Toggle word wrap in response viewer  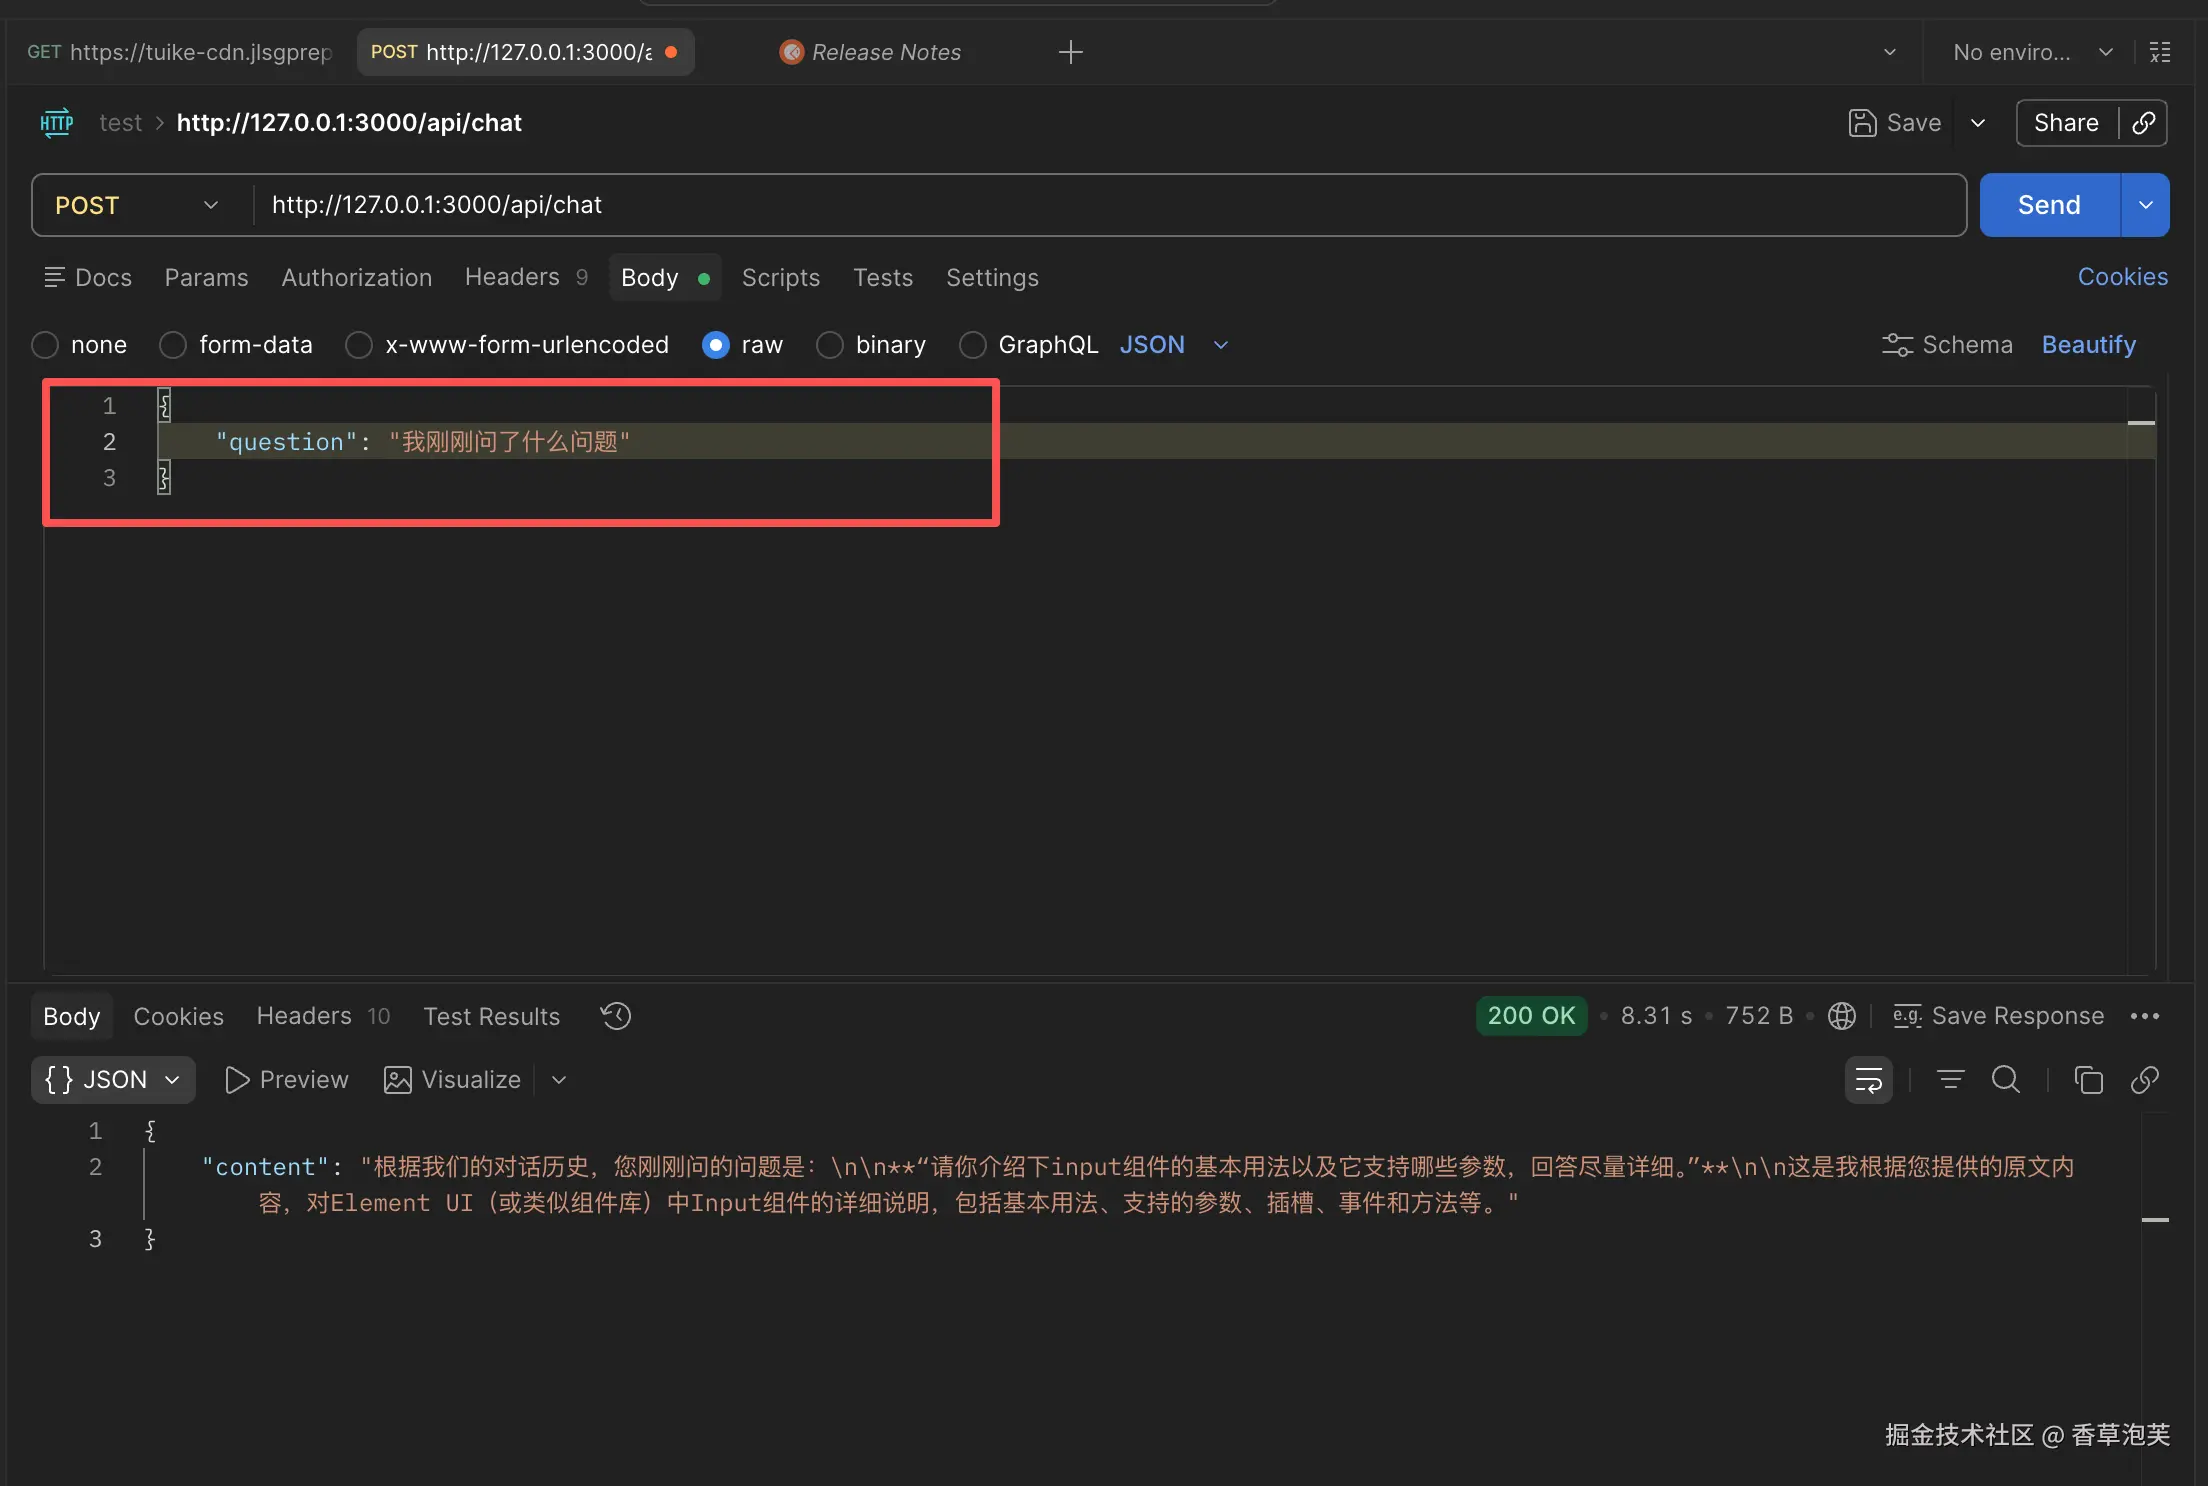pos(1868,1080)
